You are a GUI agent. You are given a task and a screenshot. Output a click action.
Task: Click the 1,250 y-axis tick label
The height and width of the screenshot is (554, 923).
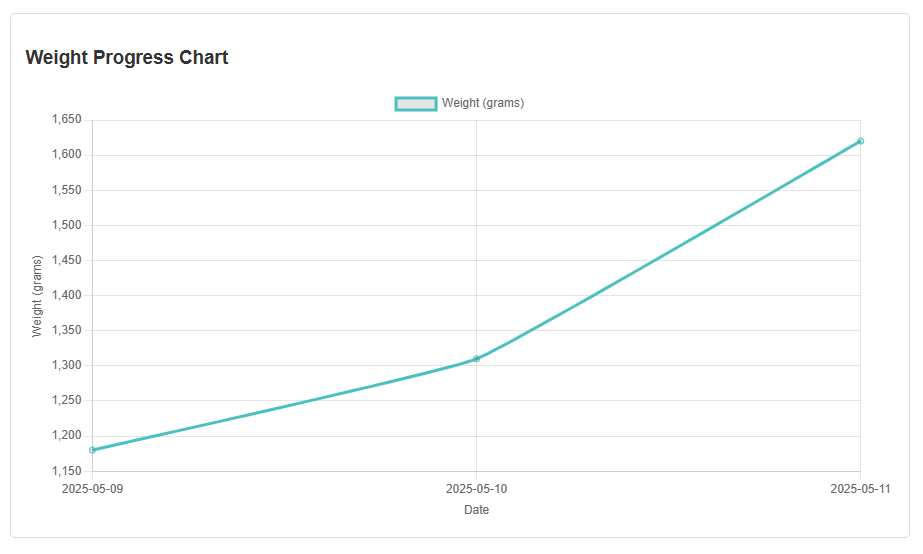pos(67,400)
